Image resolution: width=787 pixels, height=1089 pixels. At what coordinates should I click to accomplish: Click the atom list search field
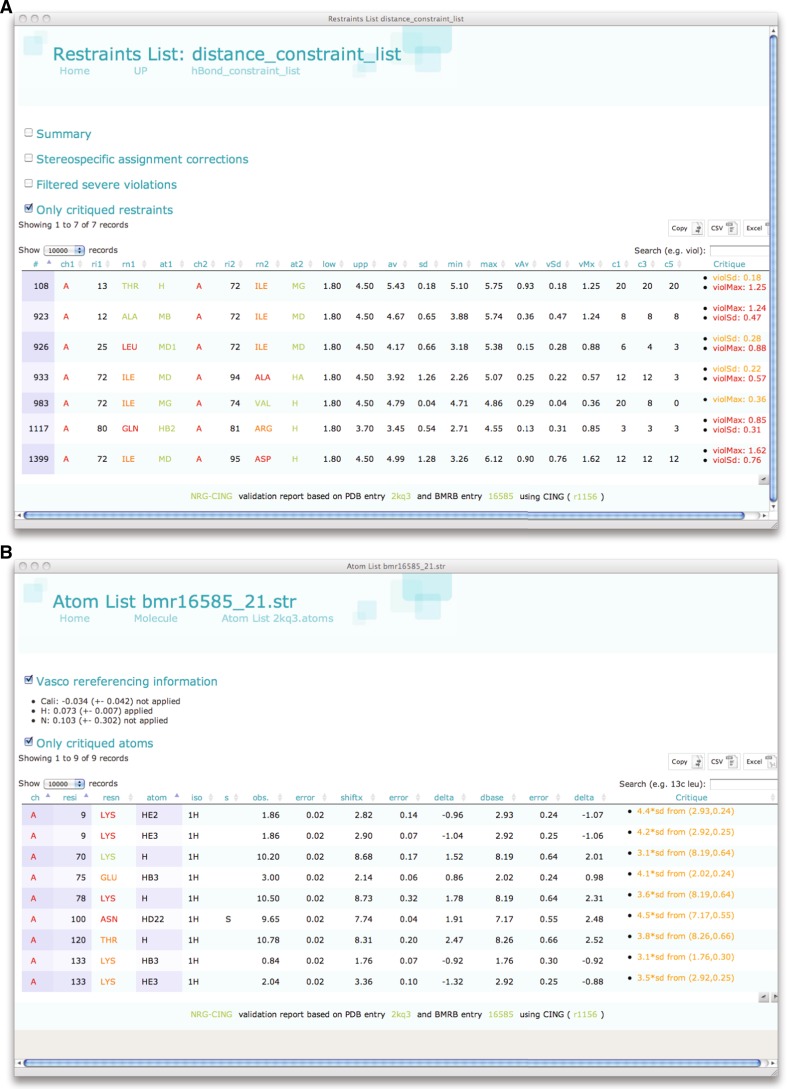tap(738, 783)
